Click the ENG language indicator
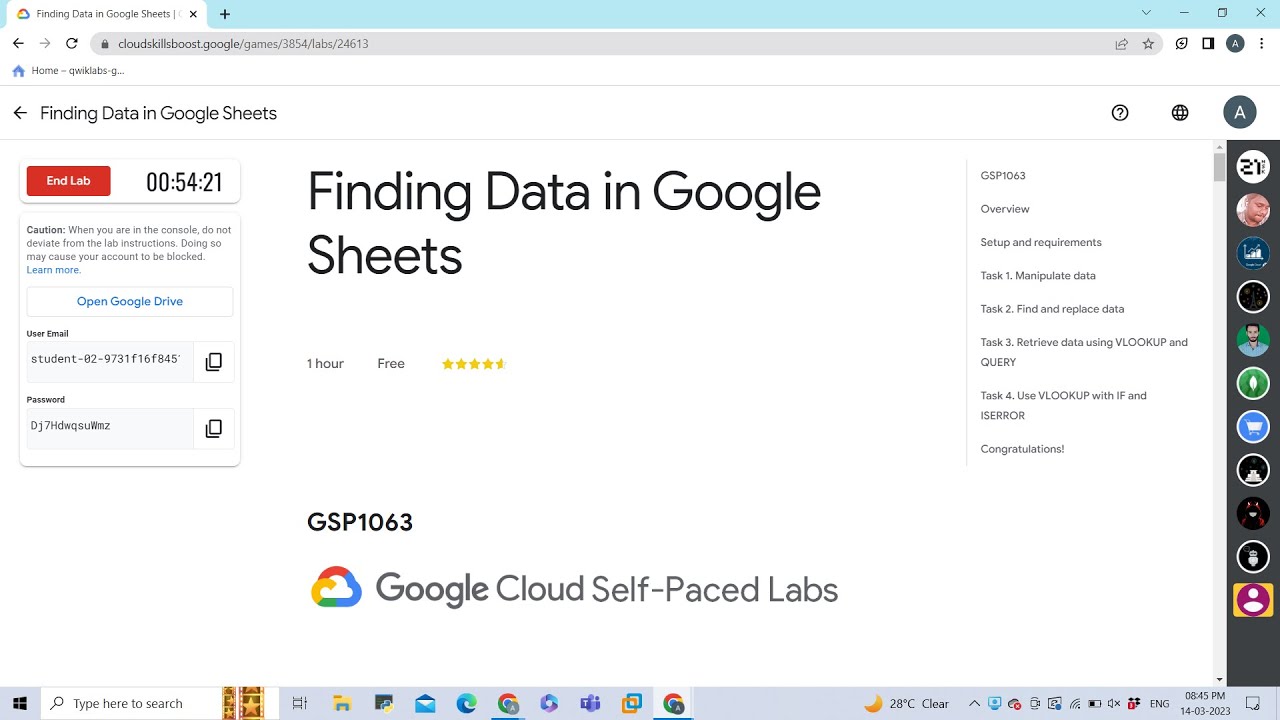Viewport: 1280px width, 720px height. pyautogui.click(x=1160, y=704)
